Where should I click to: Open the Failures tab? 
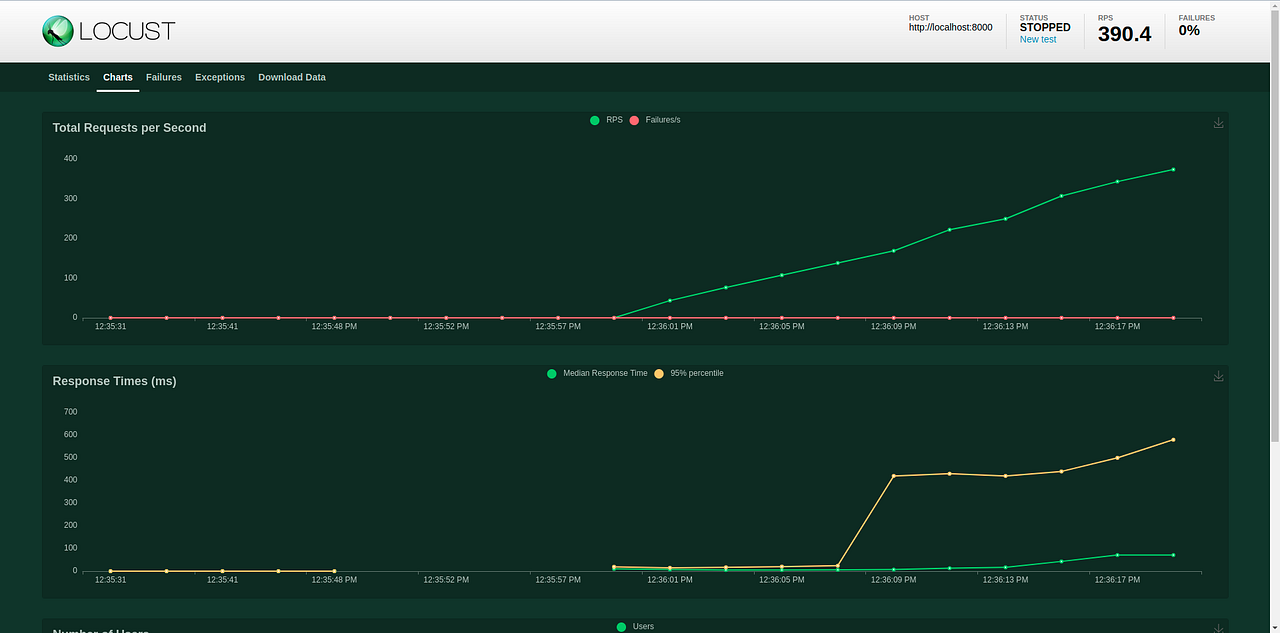pos(163,77)
